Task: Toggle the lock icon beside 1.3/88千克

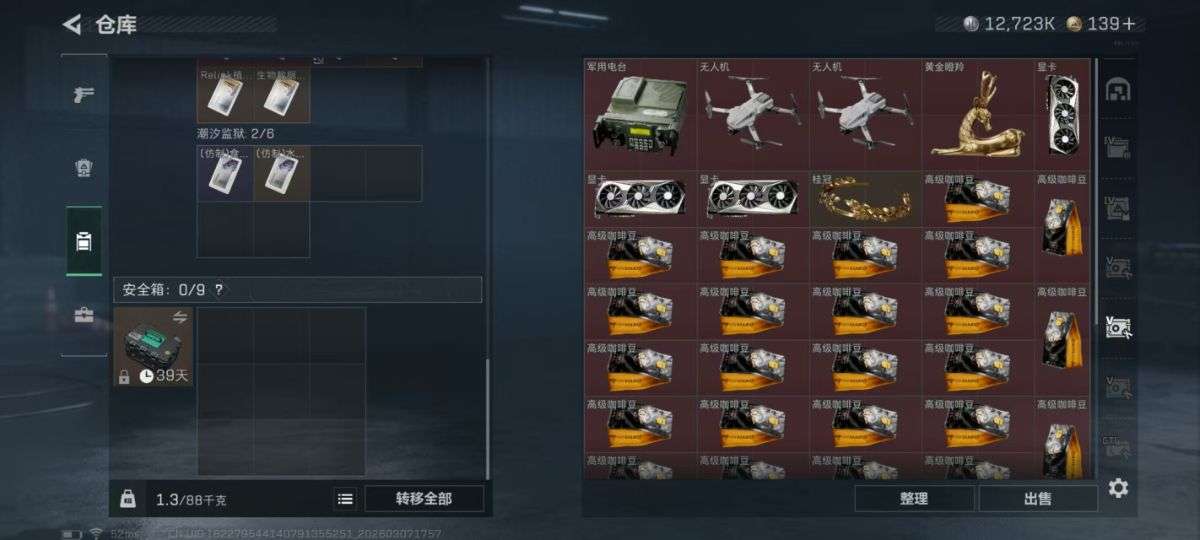Action: (x=128, y=499)
